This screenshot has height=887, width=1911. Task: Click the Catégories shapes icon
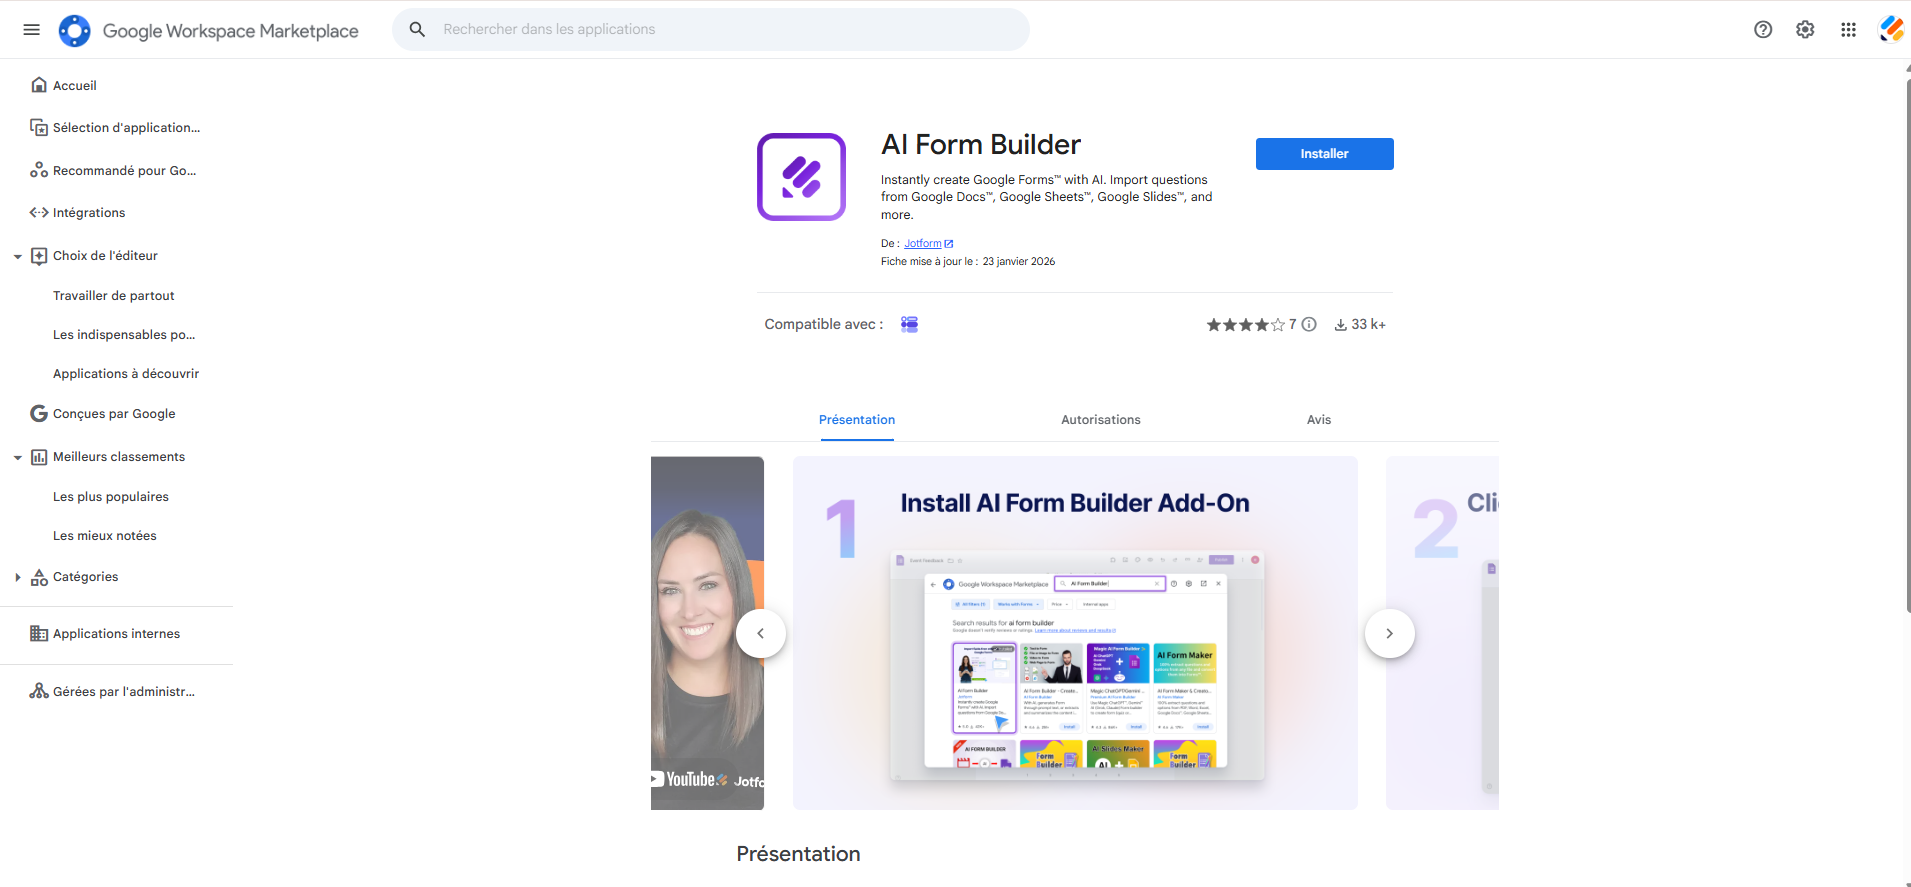coord(39,577)
